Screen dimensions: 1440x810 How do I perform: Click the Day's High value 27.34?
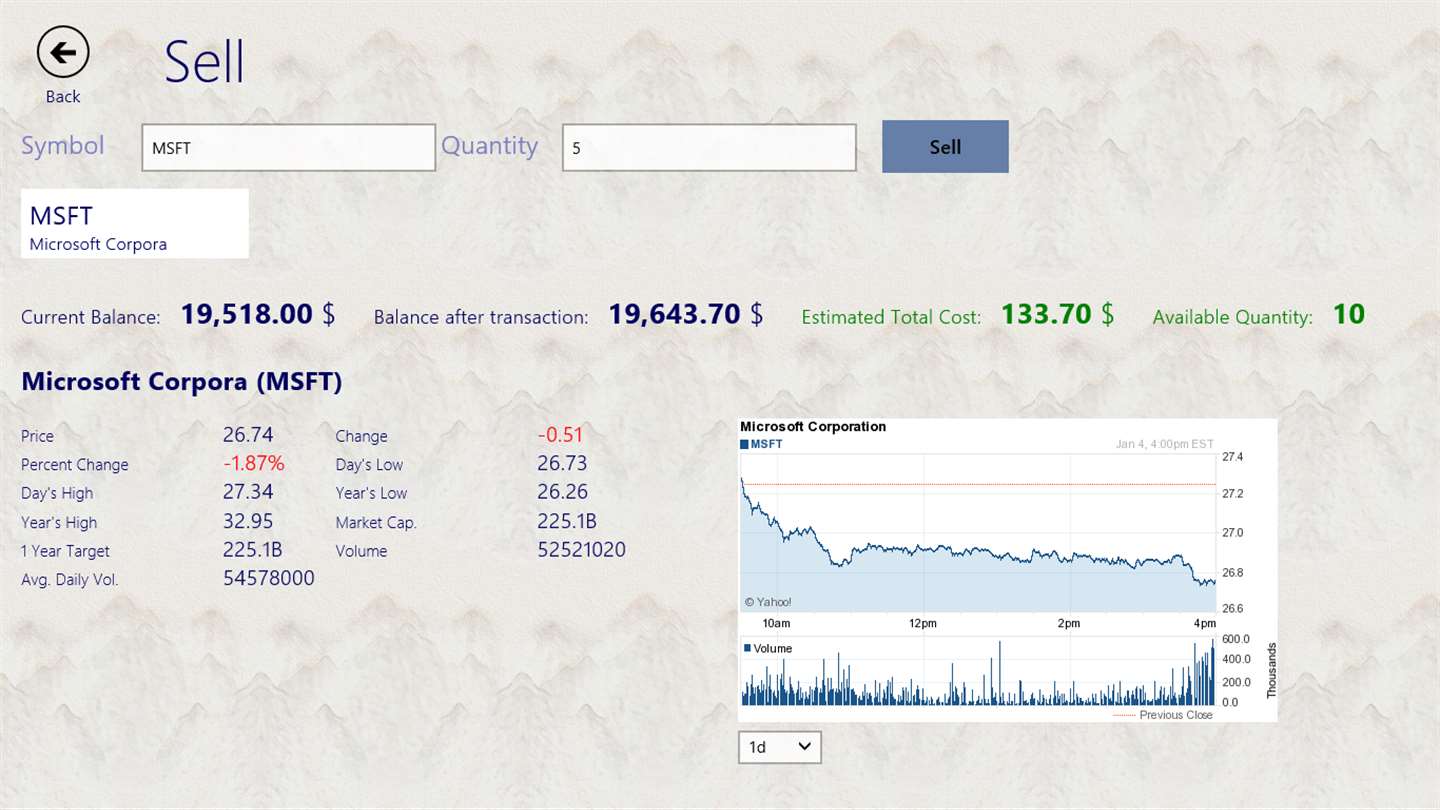248,492
